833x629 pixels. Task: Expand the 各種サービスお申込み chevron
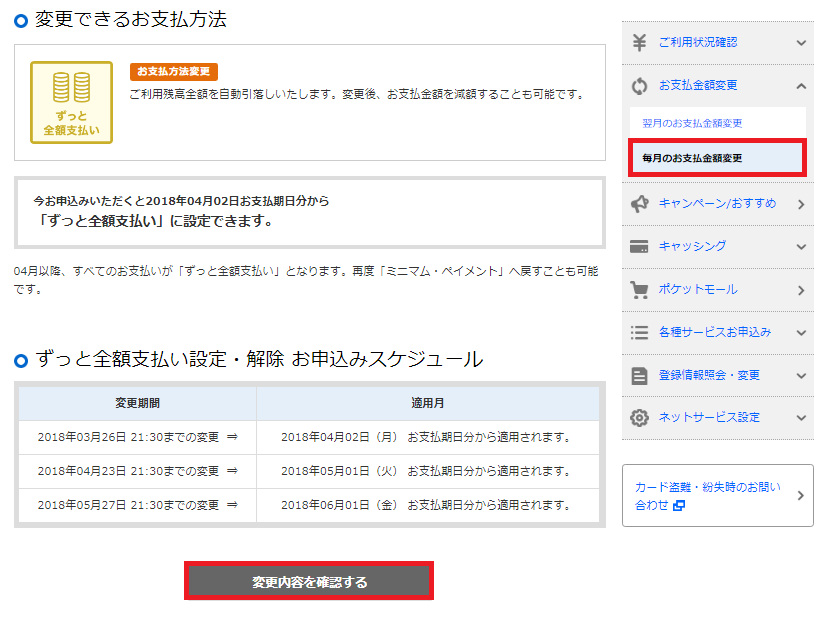801,333
